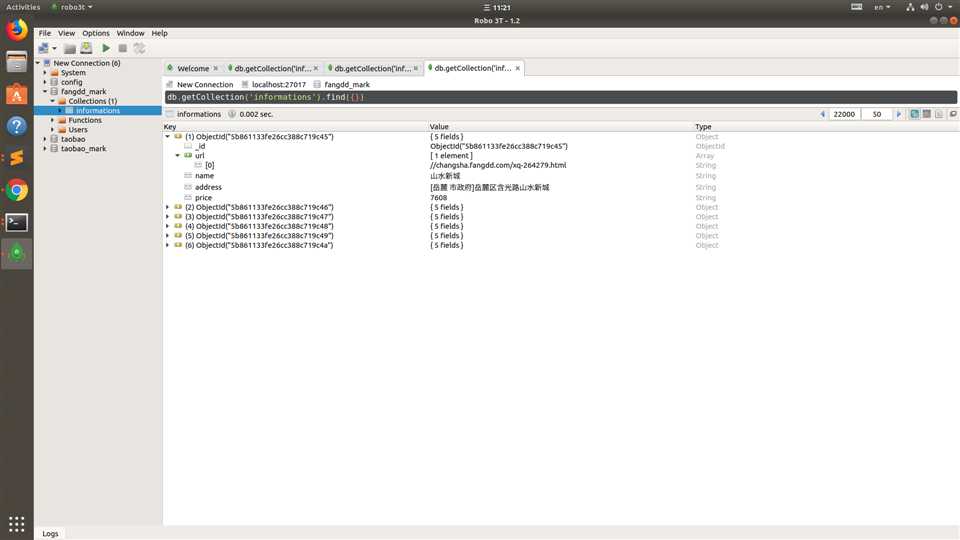Click the Connect to MongoDB toolbar icon

[x=43, y=48]
